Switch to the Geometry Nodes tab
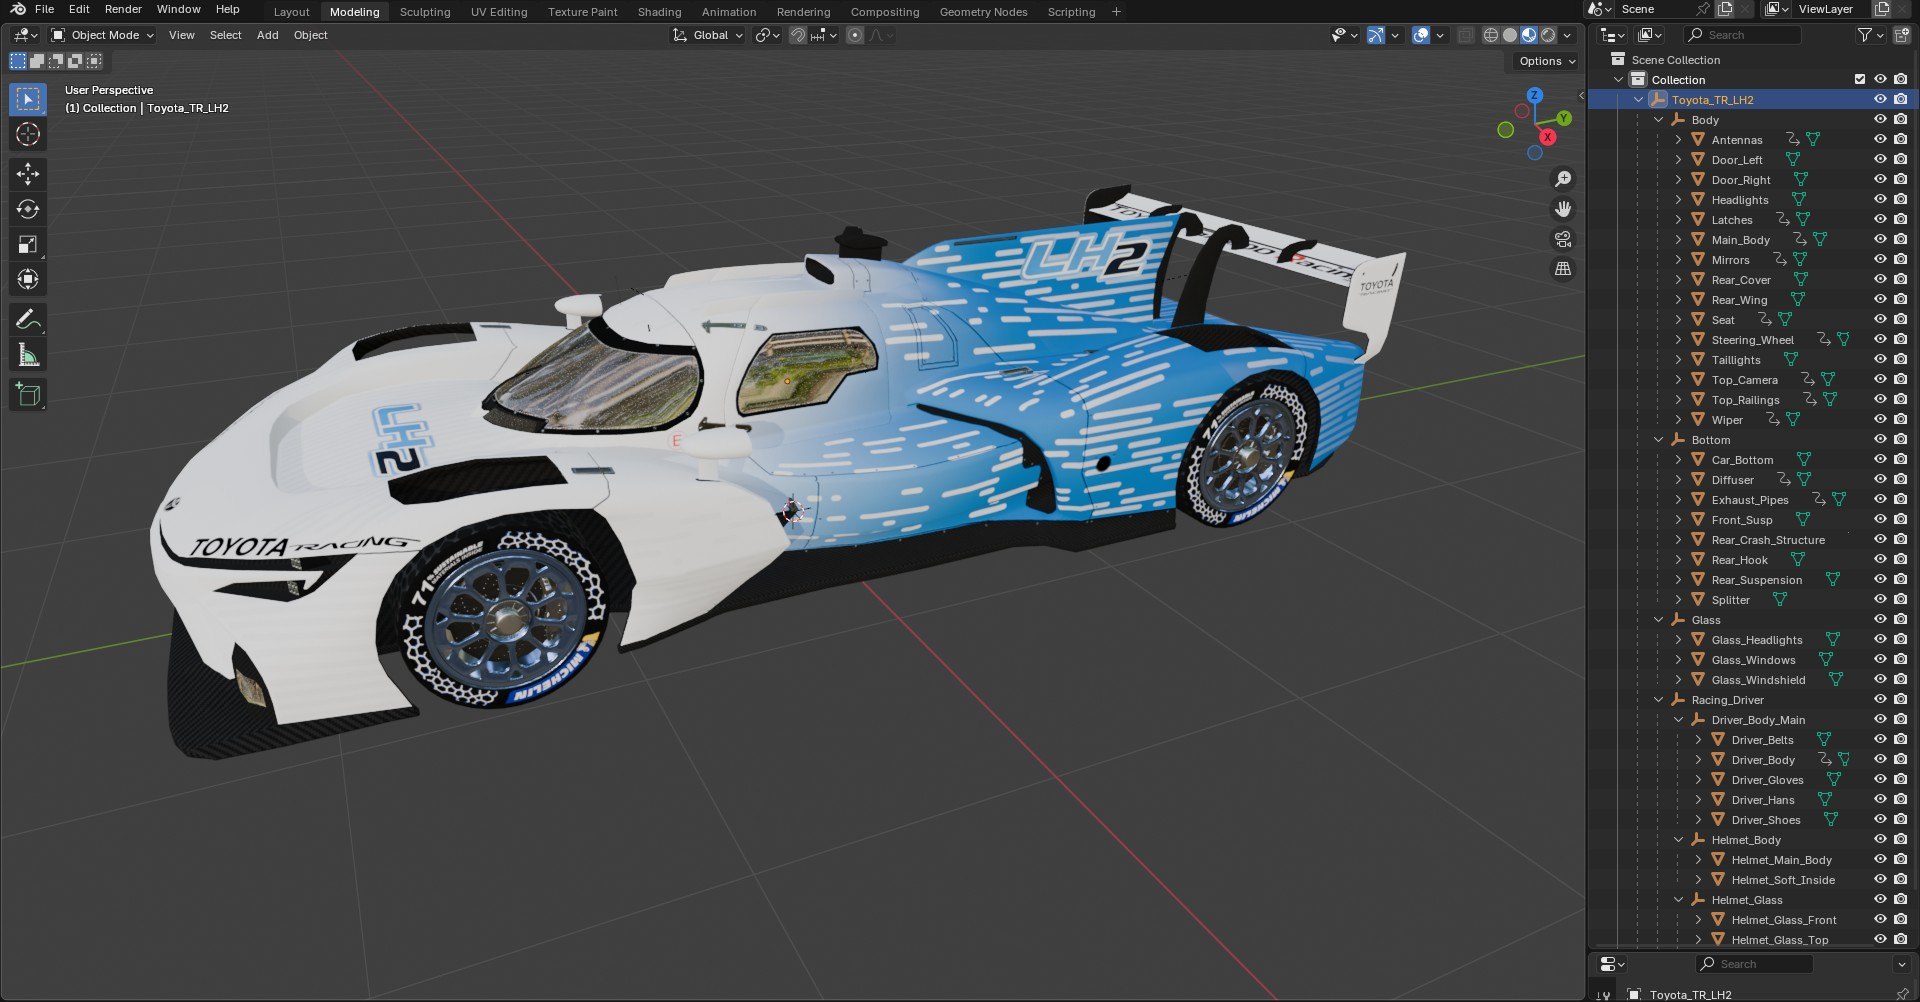The height and width of the screenshot is (1002, 1920). click(983, 12)
